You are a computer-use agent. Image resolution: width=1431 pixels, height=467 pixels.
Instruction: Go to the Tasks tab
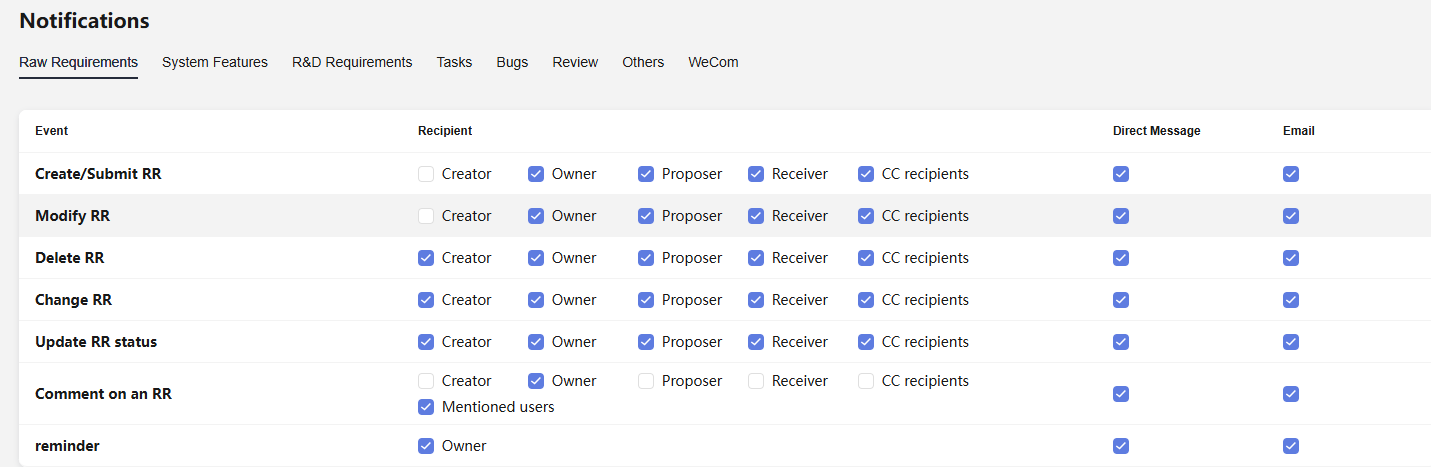click(454, 62)
